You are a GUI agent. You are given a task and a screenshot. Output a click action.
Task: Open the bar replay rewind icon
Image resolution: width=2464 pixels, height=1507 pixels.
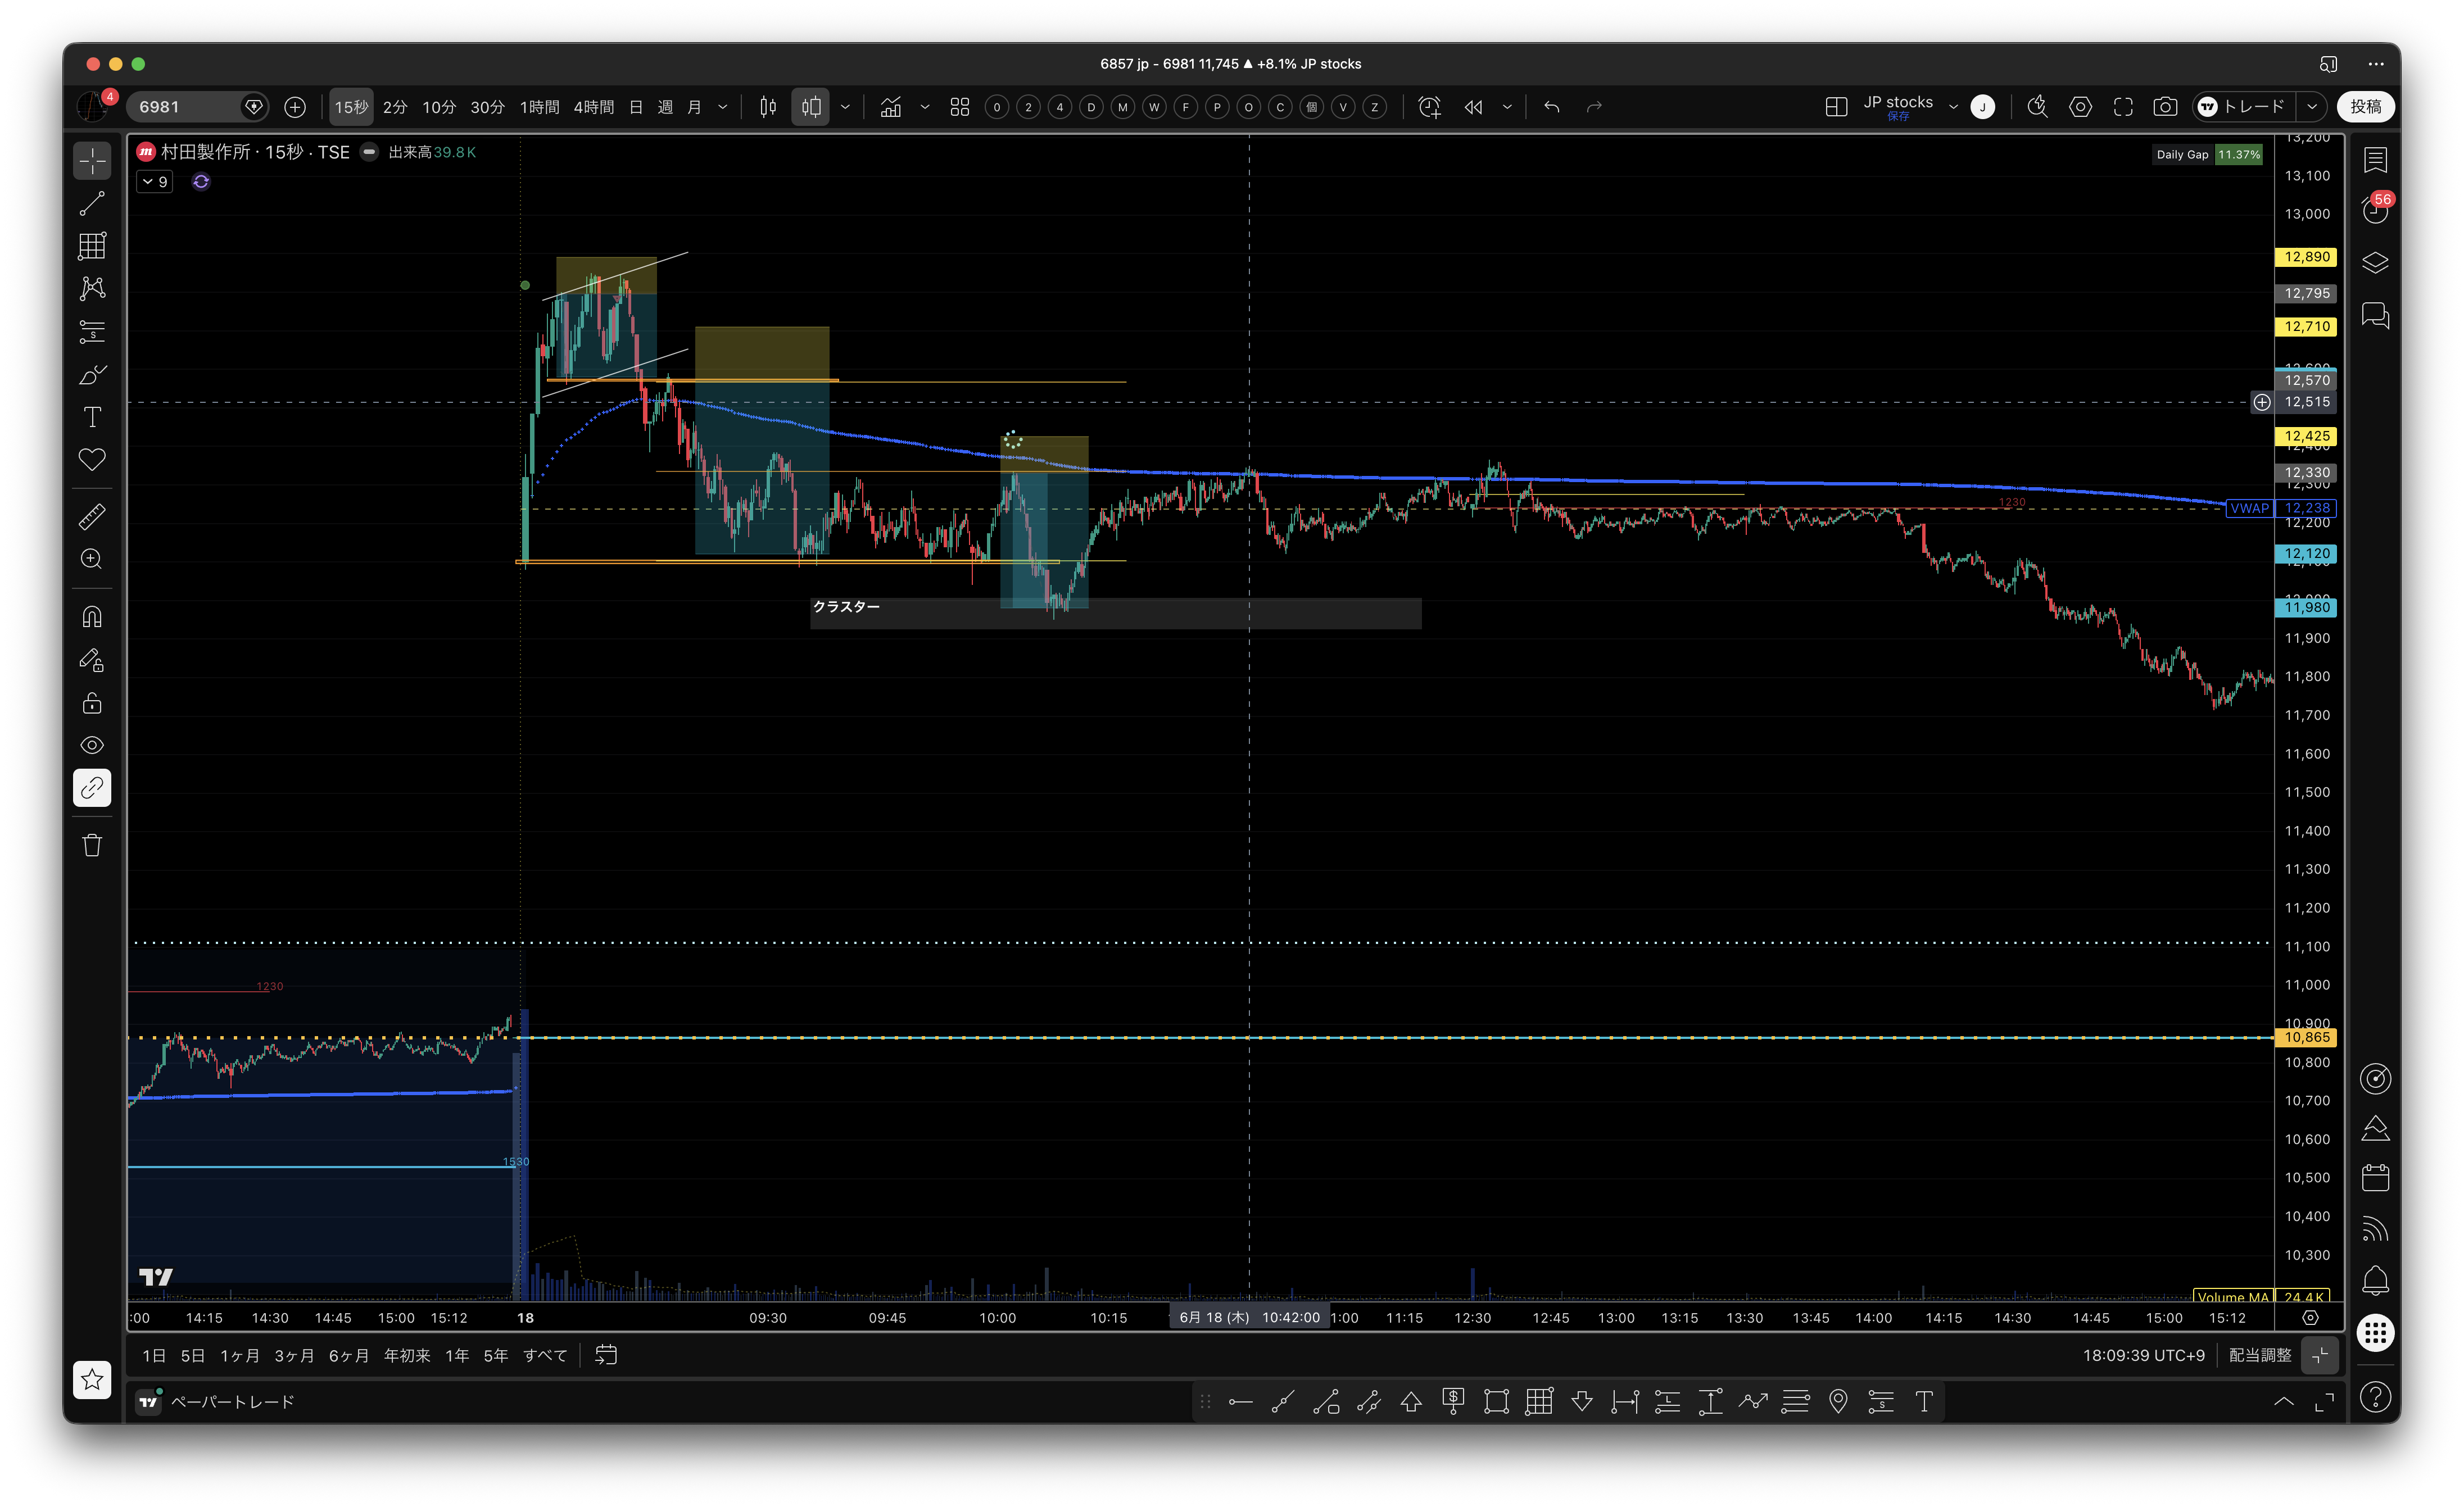coord(1474,107)
